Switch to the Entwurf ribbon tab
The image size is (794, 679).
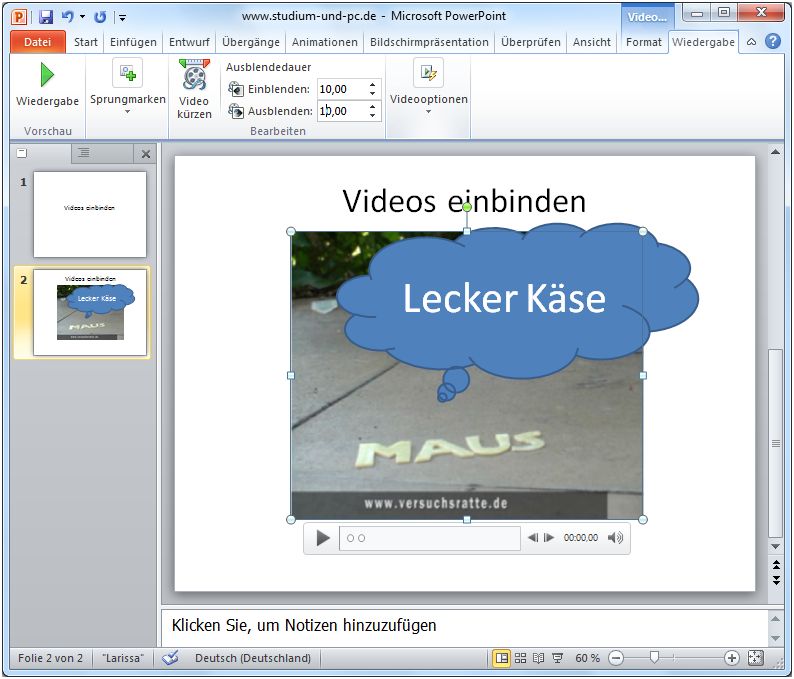[189, 42]
